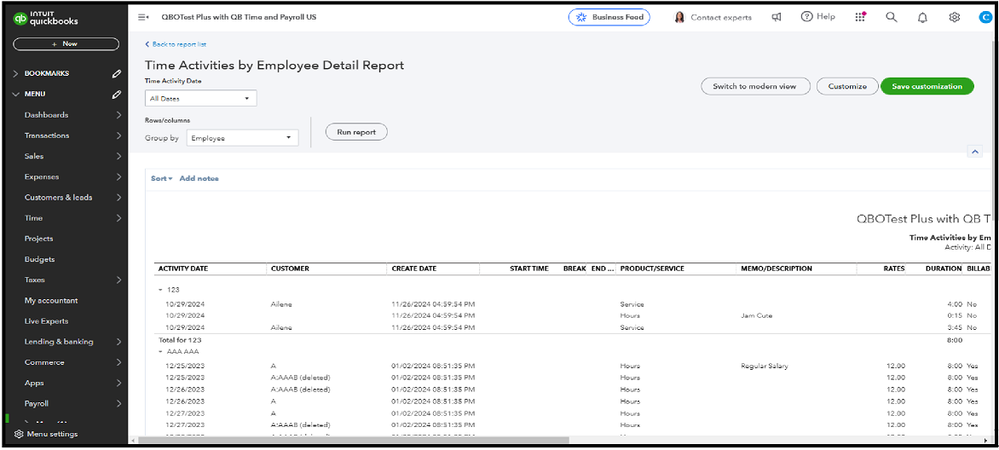Open the Sort dropdown

[161, 178]
